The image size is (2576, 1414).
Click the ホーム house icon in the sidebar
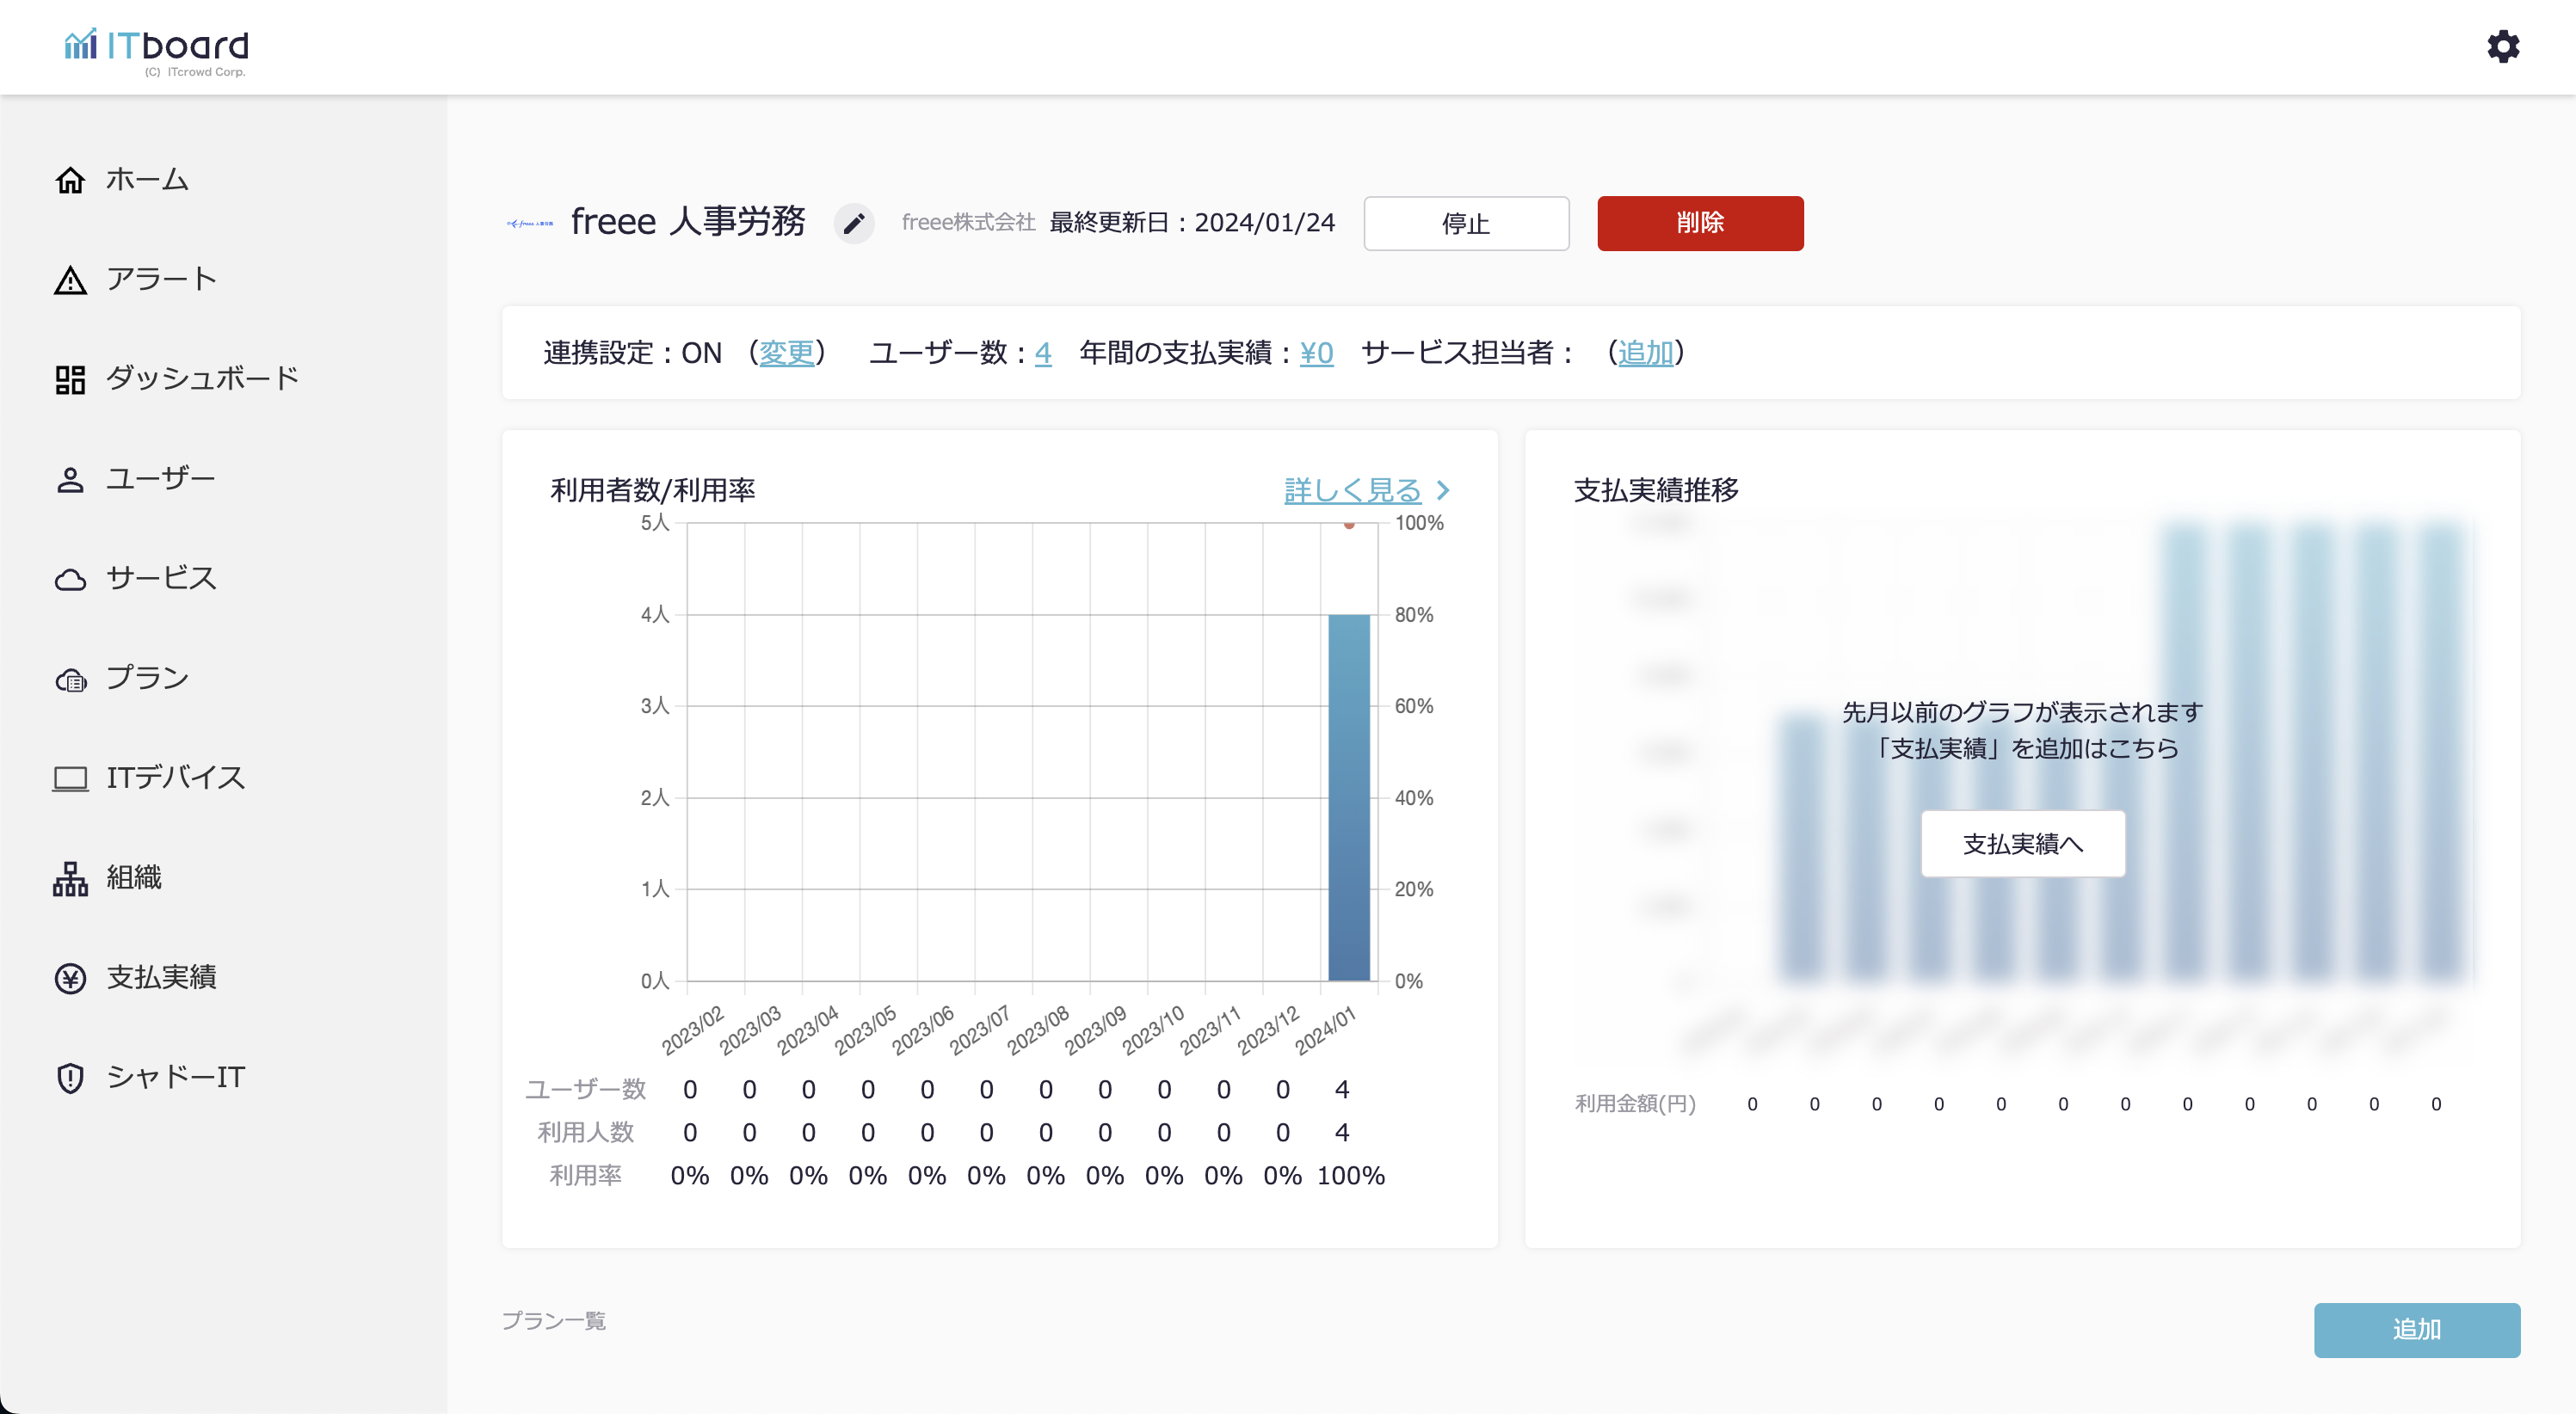70,180
